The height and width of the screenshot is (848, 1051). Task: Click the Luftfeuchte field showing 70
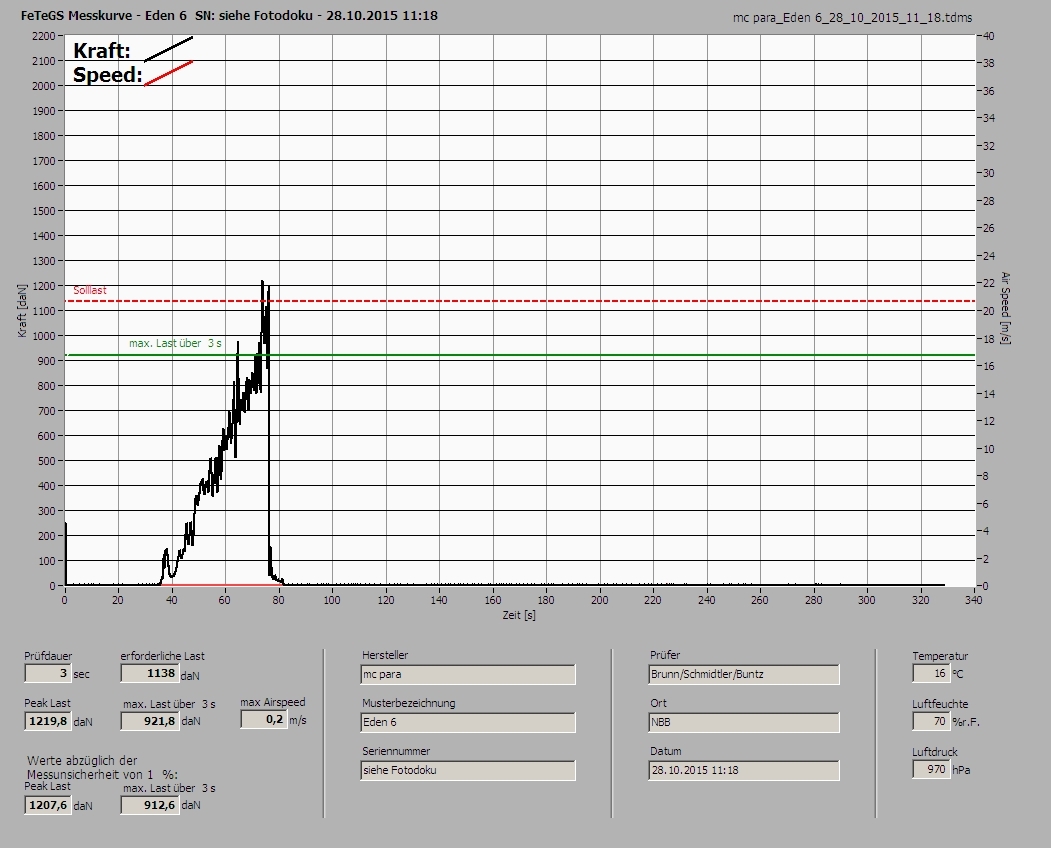tap(931, 721)
